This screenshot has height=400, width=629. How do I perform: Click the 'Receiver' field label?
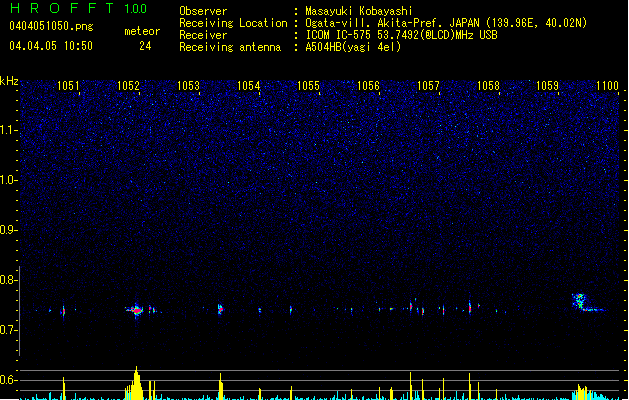click(x=203, y=35)
